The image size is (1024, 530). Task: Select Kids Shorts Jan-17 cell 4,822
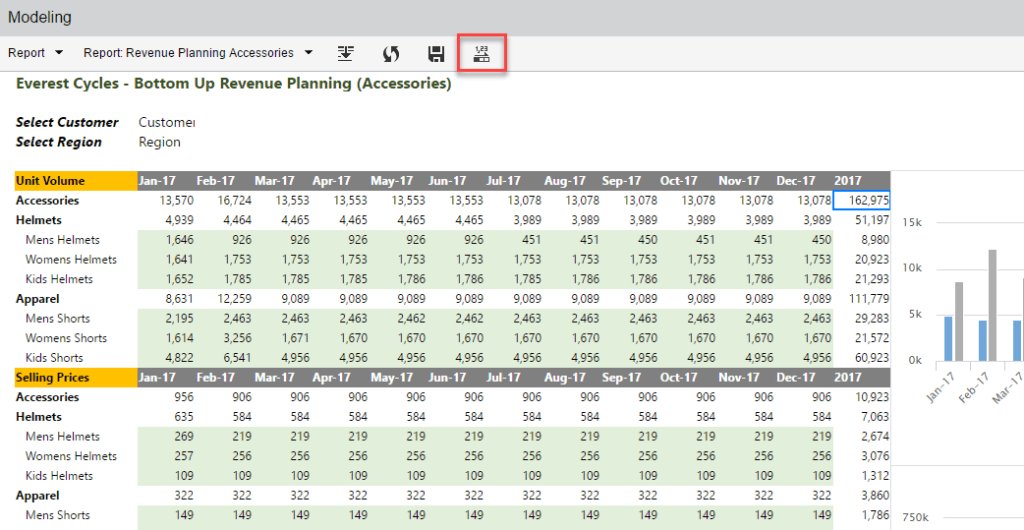click(167, 358)
